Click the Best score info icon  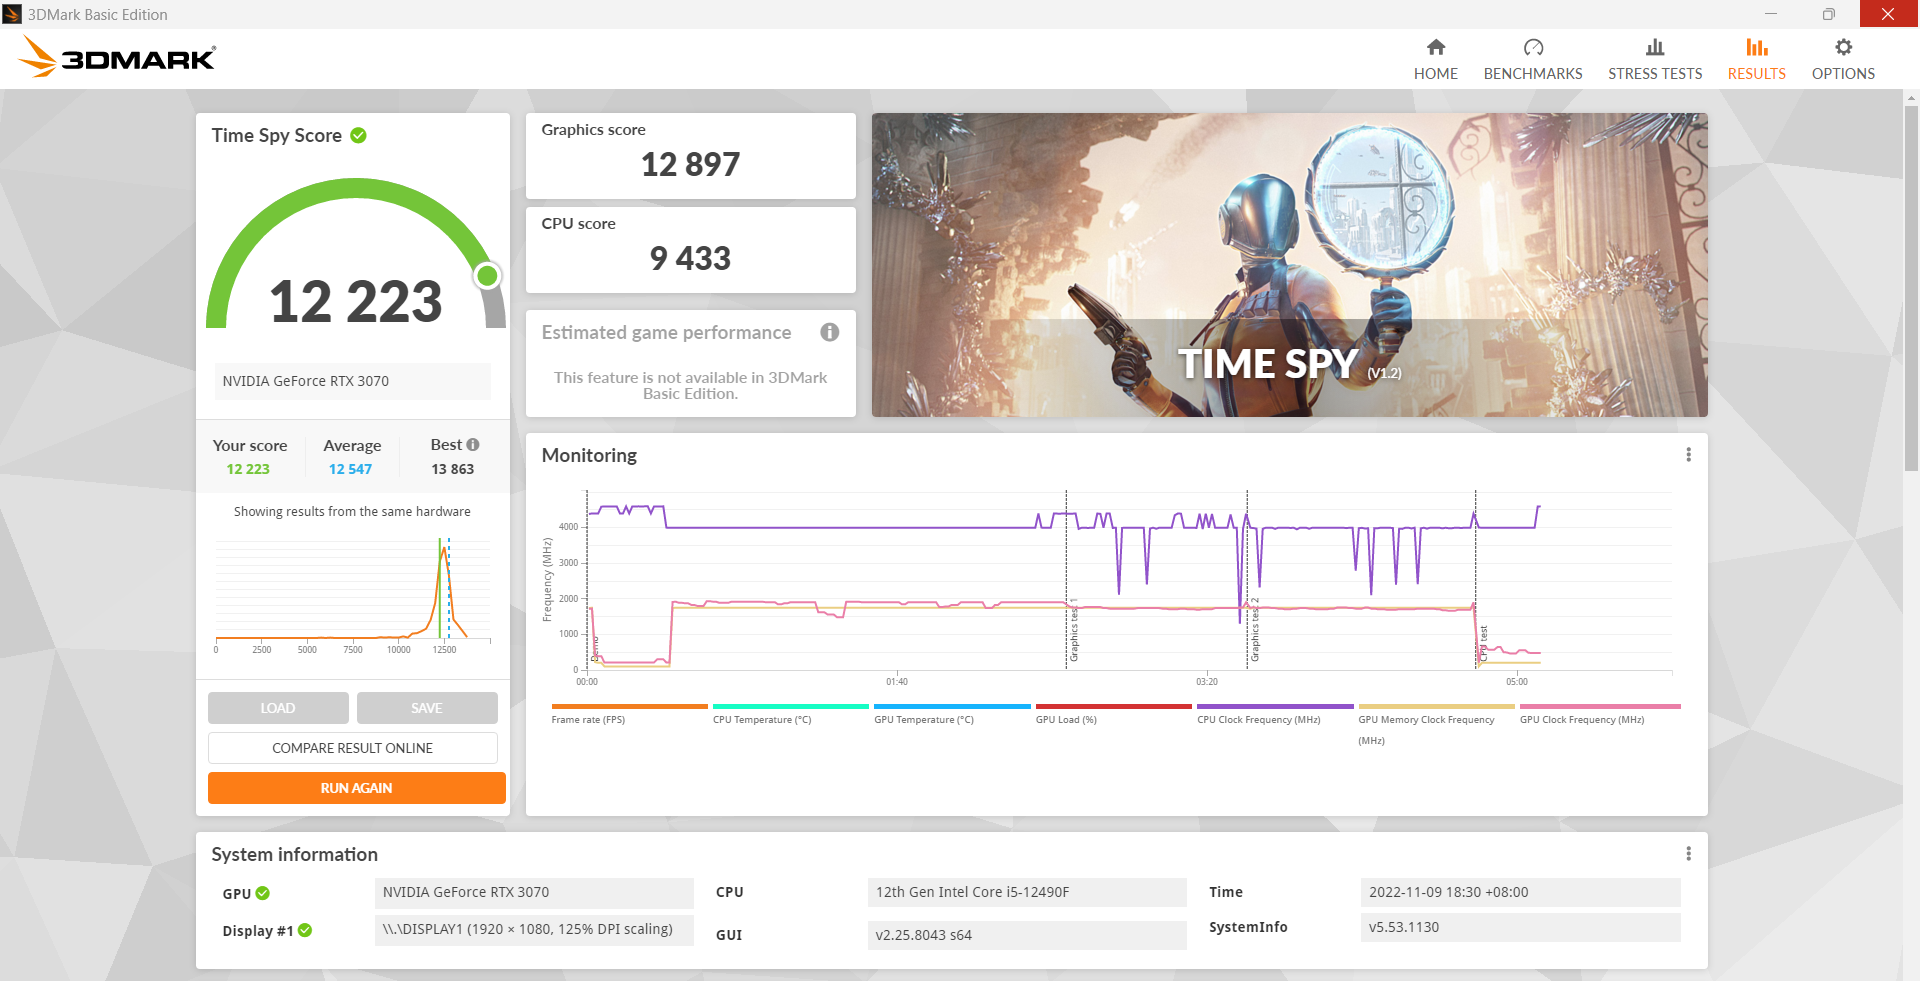(473, 444)
